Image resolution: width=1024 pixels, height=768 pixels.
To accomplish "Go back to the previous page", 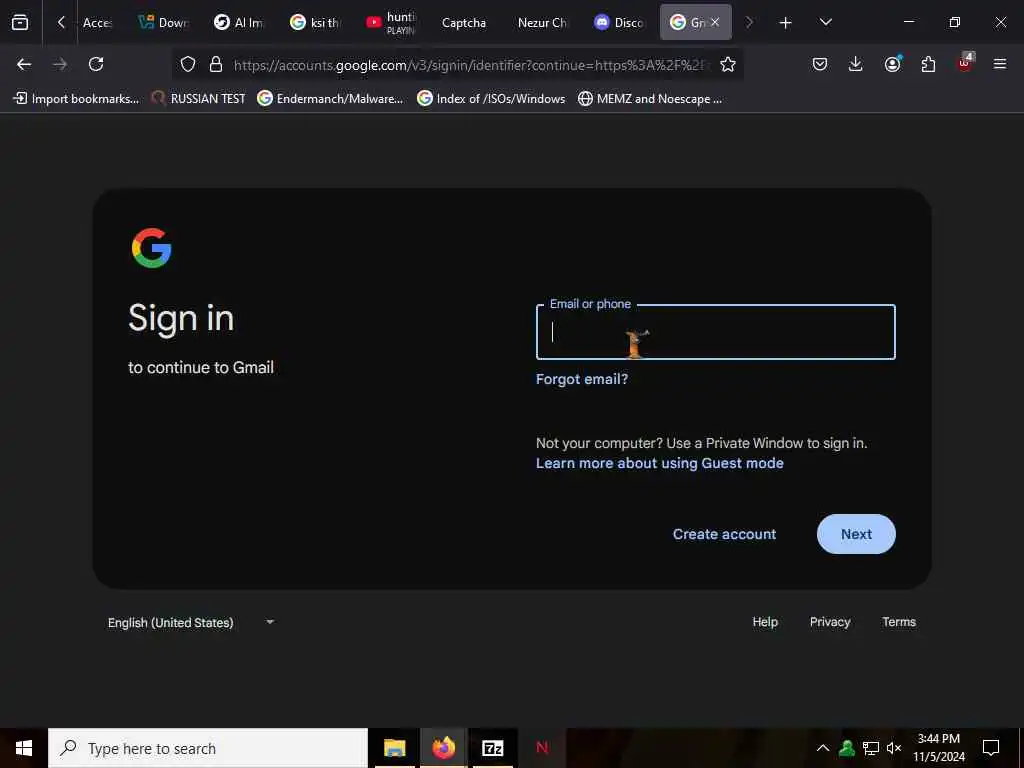I will (x=24, y=64).
